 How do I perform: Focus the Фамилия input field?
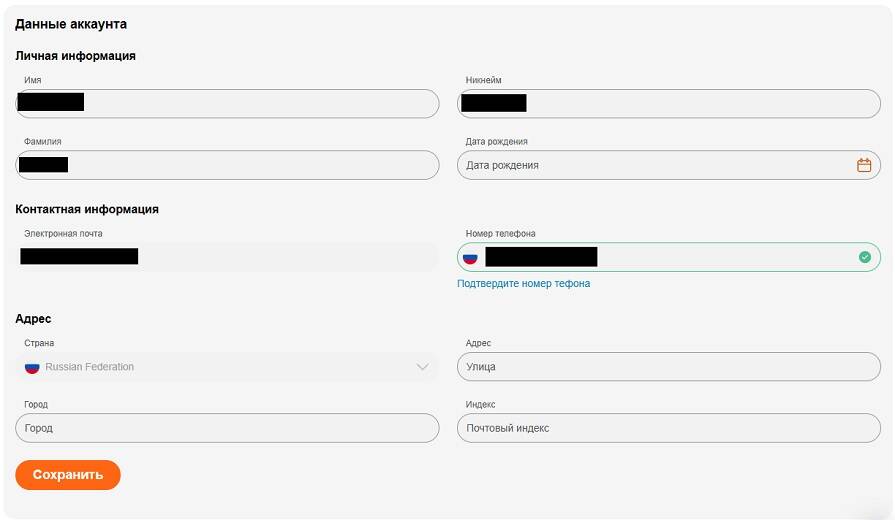[x=227, y=165]
